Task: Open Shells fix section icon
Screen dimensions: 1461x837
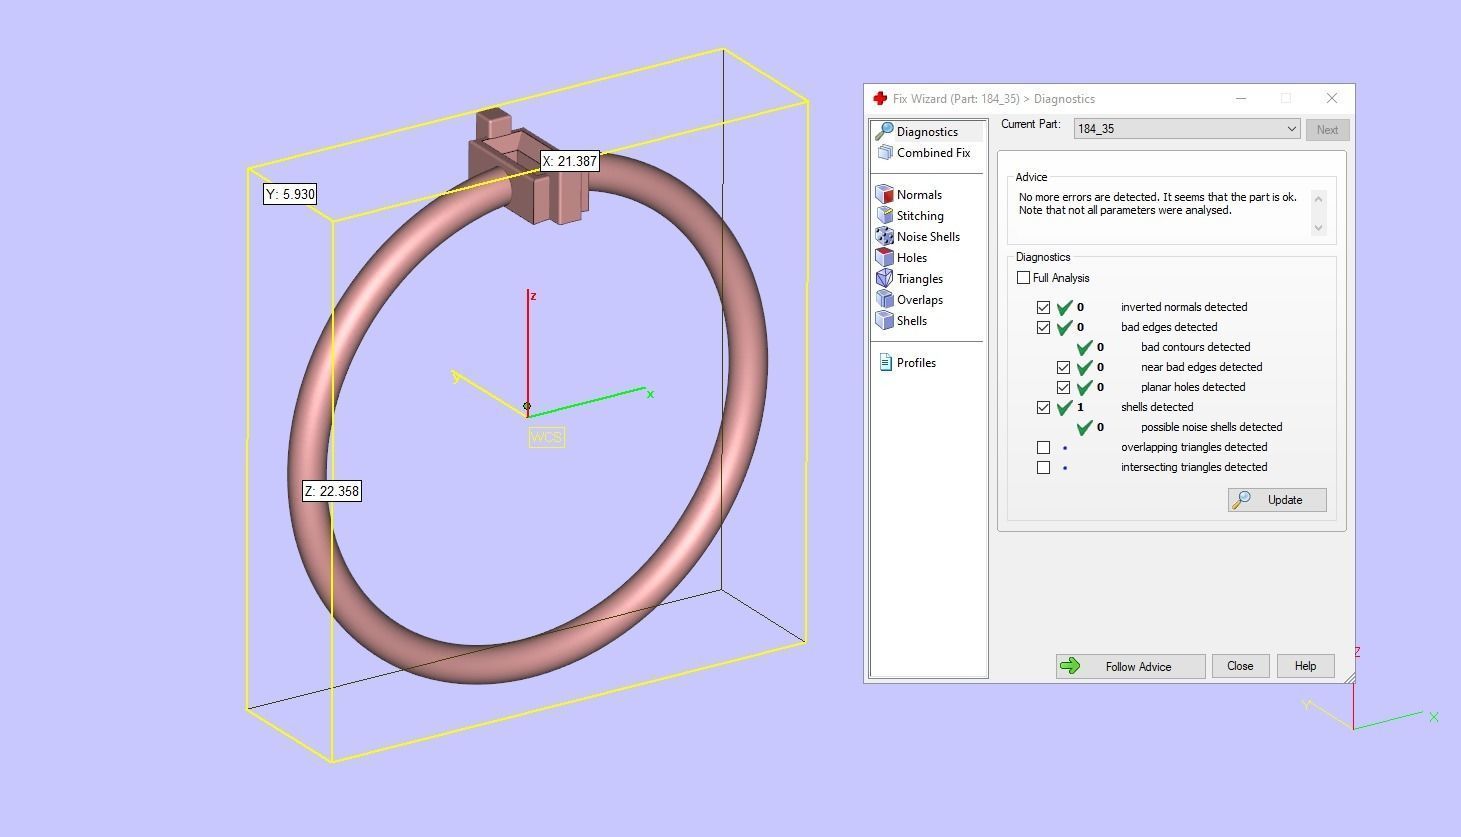Action: (x=884, y=321)
